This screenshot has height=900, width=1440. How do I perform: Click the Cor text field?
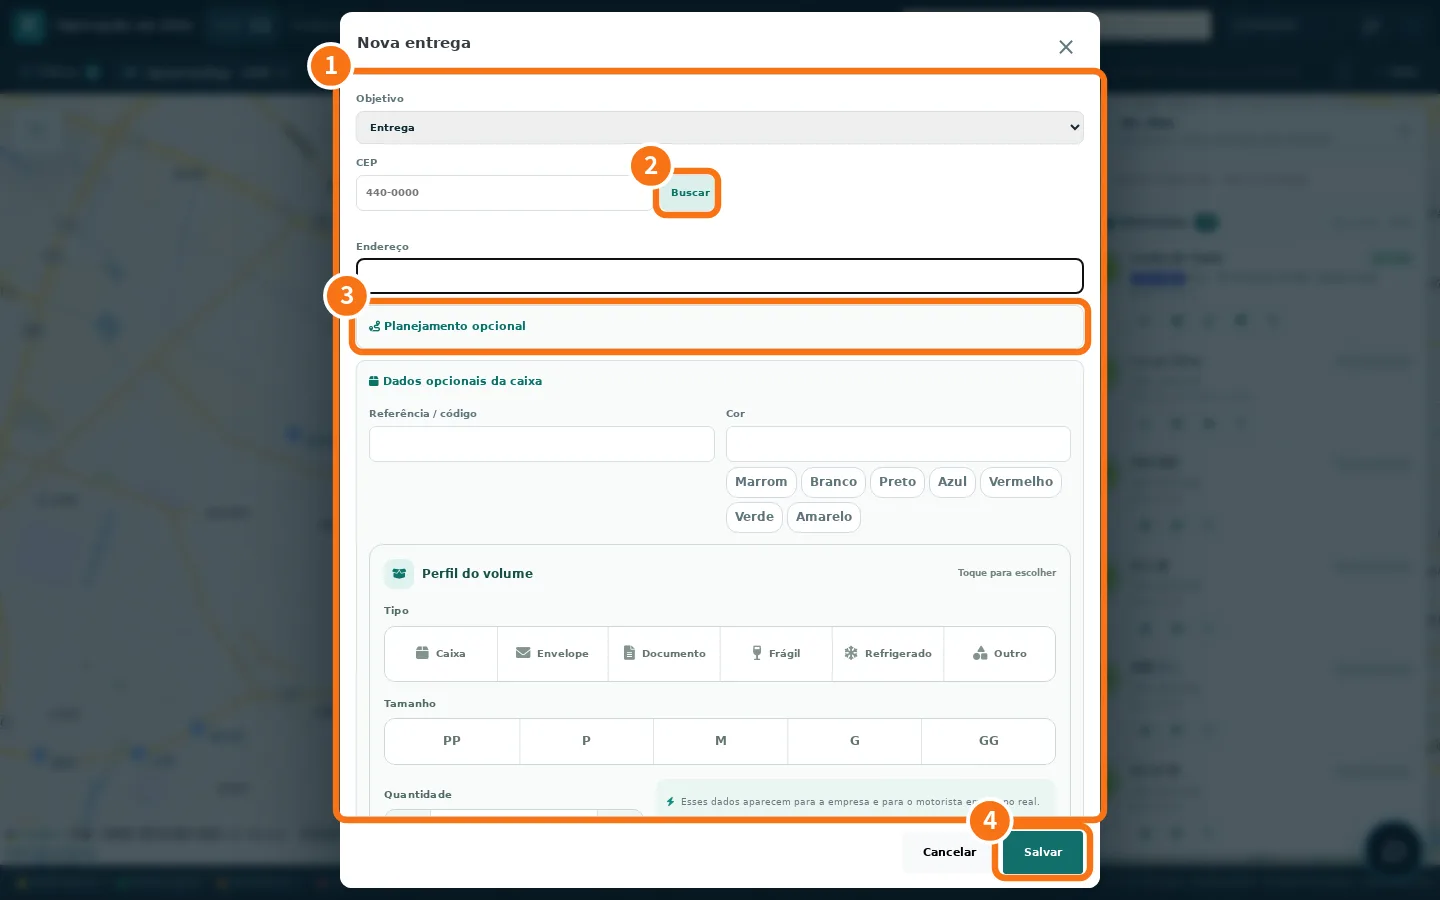(x=898, y=444)
